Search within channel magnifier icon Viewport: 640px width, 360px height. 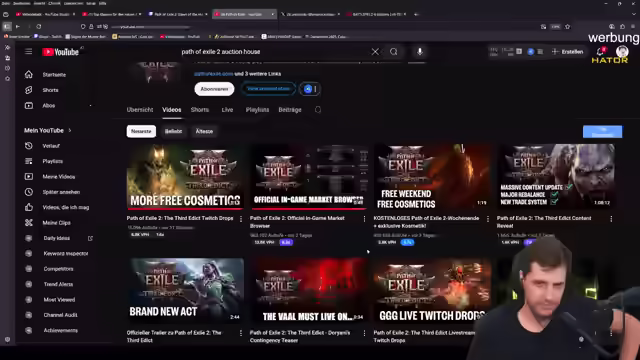coord(318,110)
